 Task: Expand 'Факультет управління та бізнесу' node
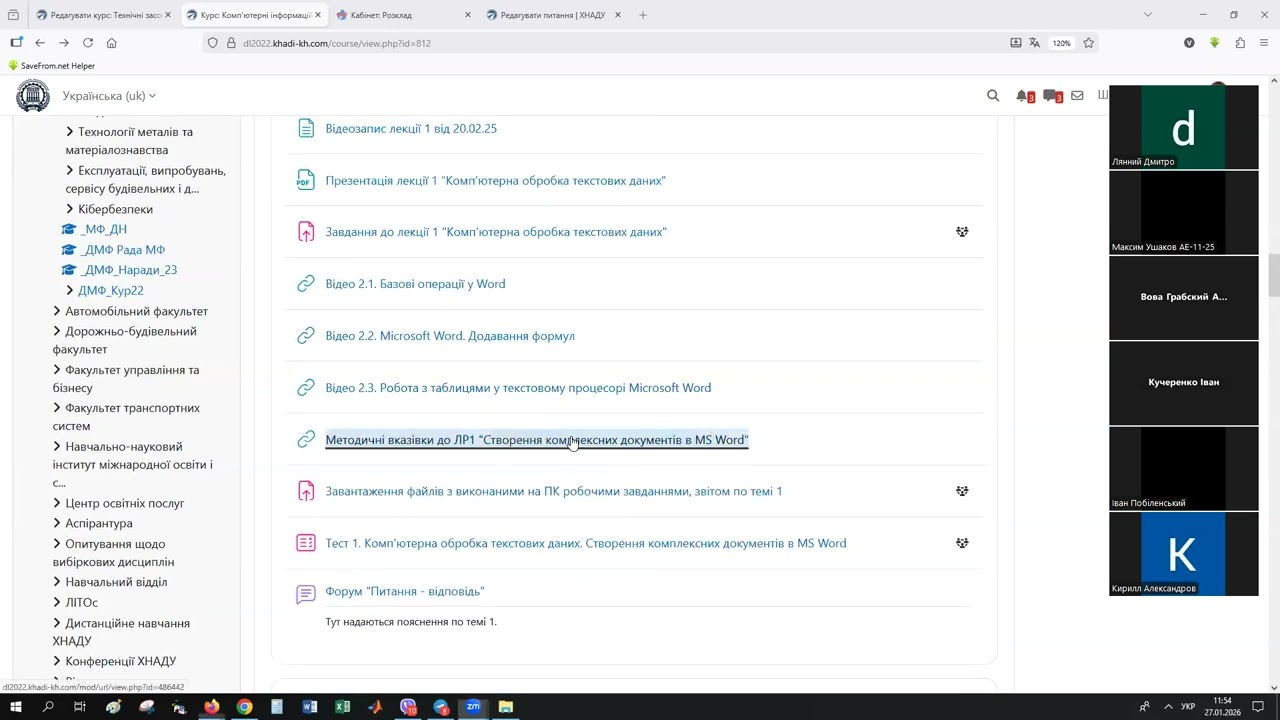click(57, 370)
